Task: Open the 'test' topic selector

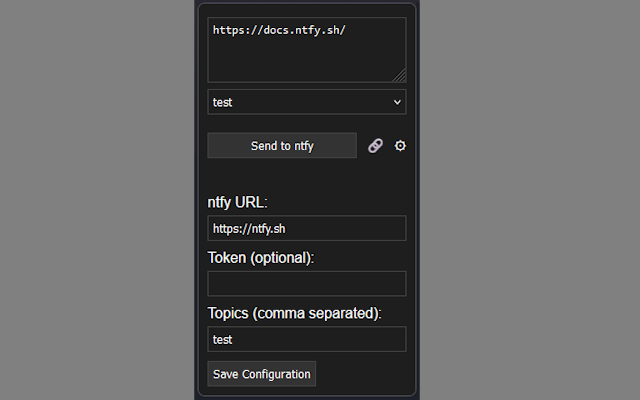Action: click(x=306, y=102)
